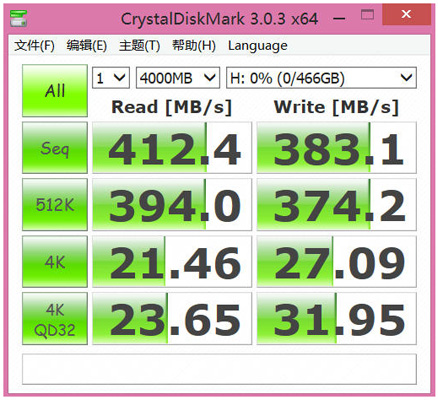Click the 4K QD32 write result 31.95

click(x=337, y=319)
